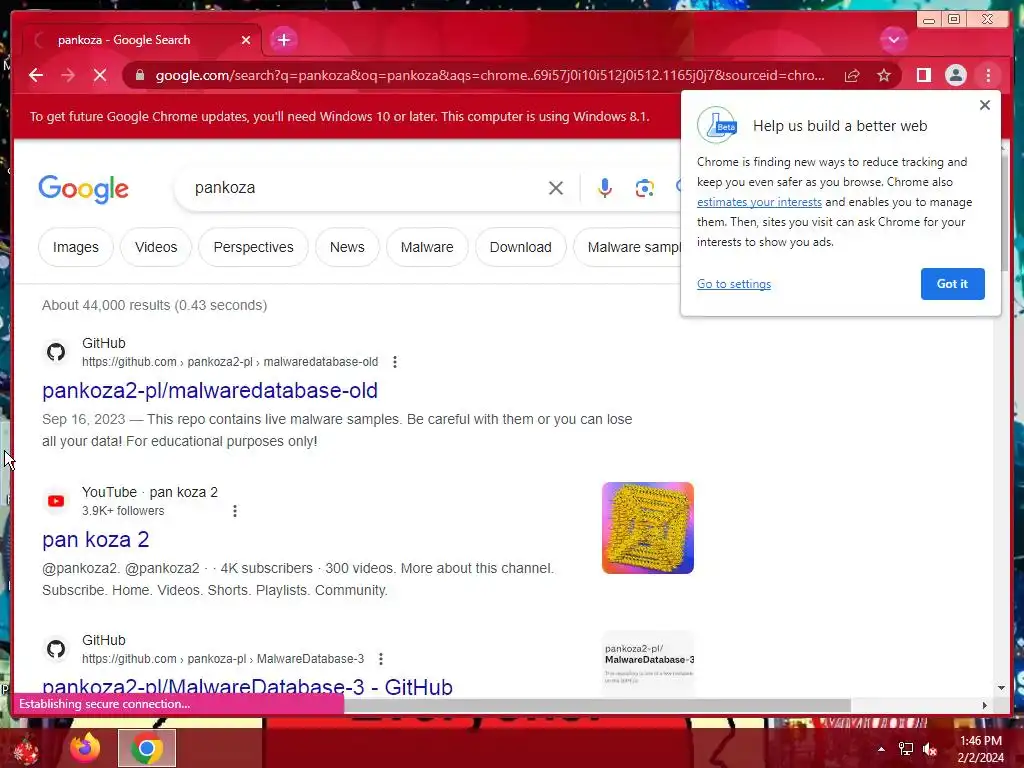Open the 1:46 PM taskbar clock
Screen dimensions: 1024x768
[x=980, y=749]
